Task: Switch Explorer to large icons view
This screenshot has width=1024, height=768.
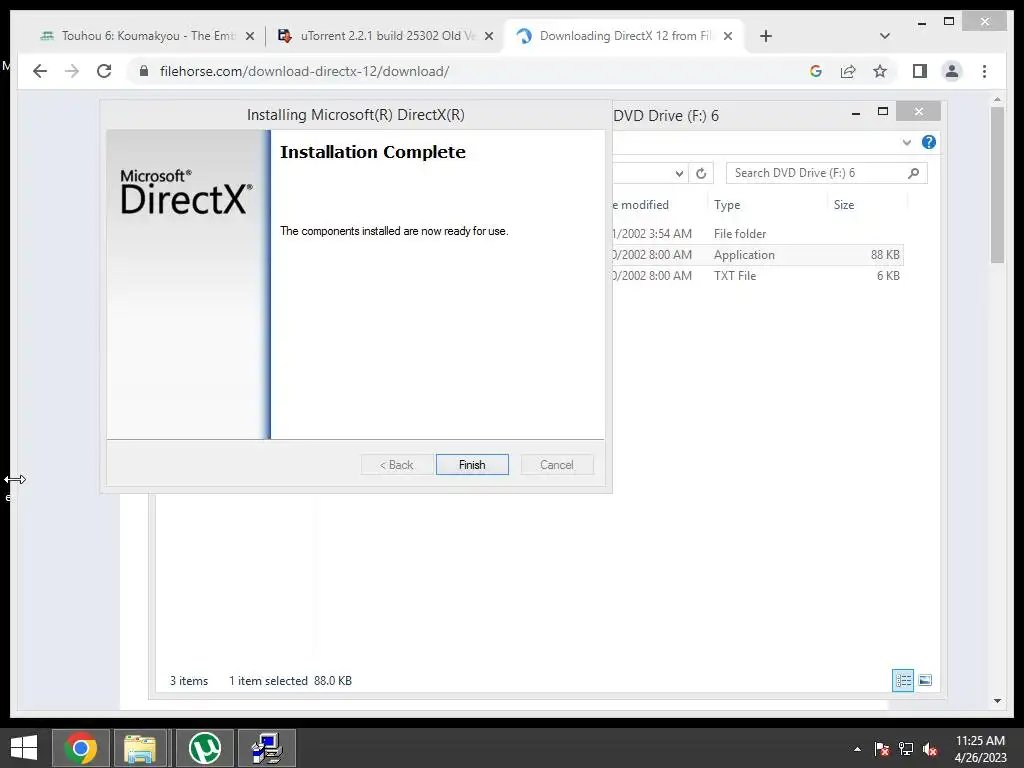Action: [925, 680]
